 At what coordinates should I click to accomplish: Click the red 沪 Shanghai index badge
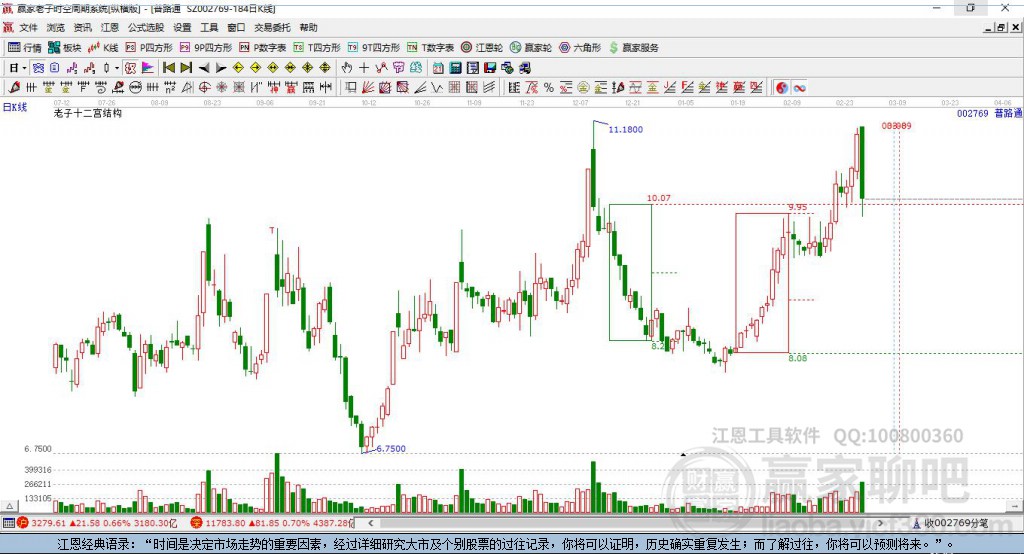23,523
